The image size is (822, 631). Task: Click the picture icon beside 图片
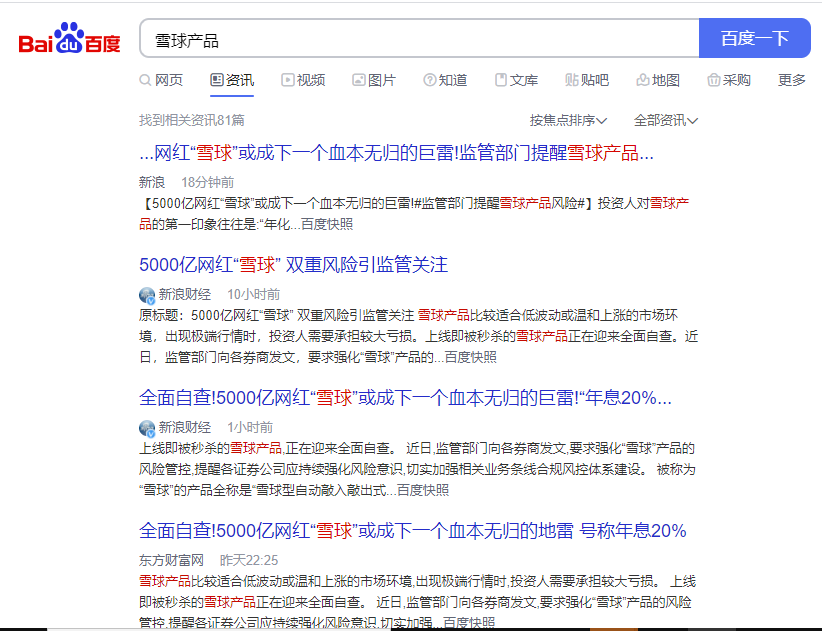click(x=359, y=80)
